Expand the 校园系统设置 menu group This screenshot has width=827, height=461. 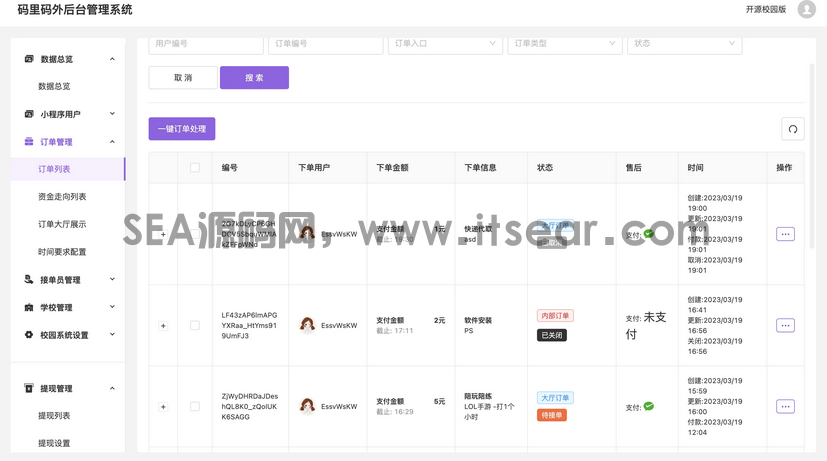(112, 334)
